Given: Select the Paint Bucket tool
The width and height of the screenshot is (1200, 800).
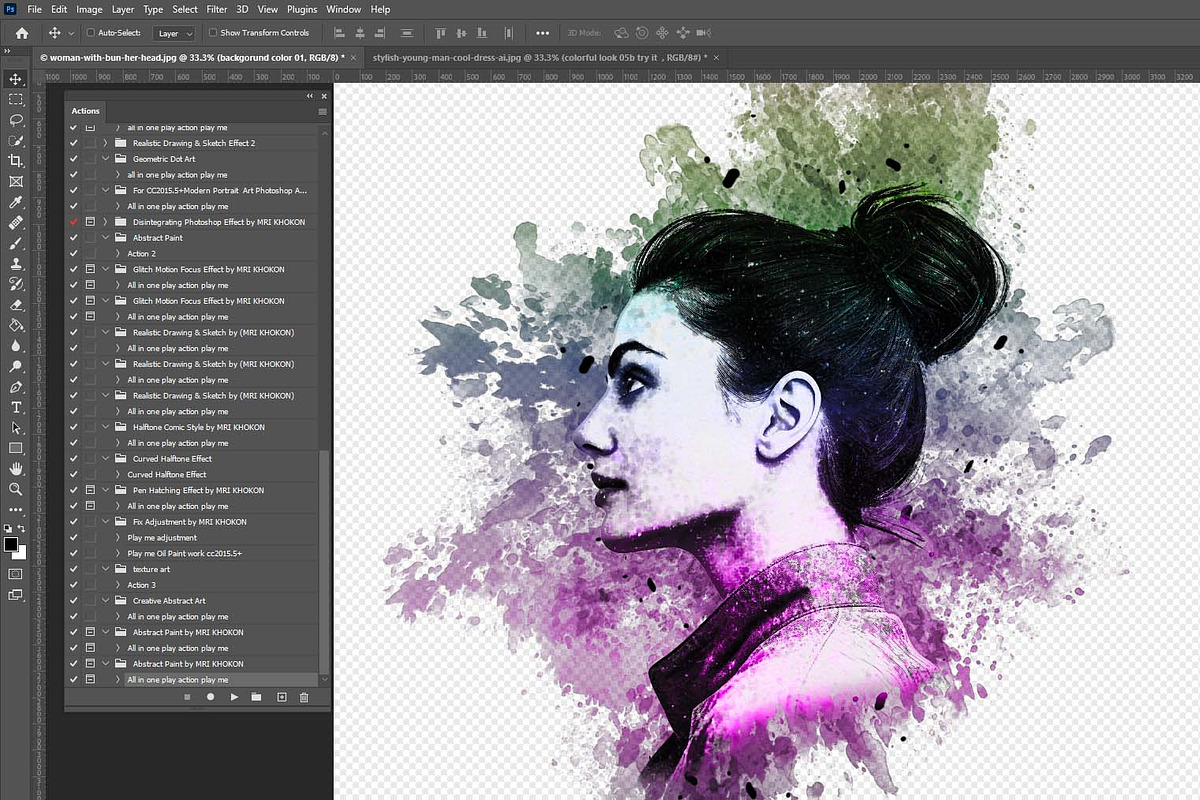Looking at the screenshot, I should [x=16, y=325].
